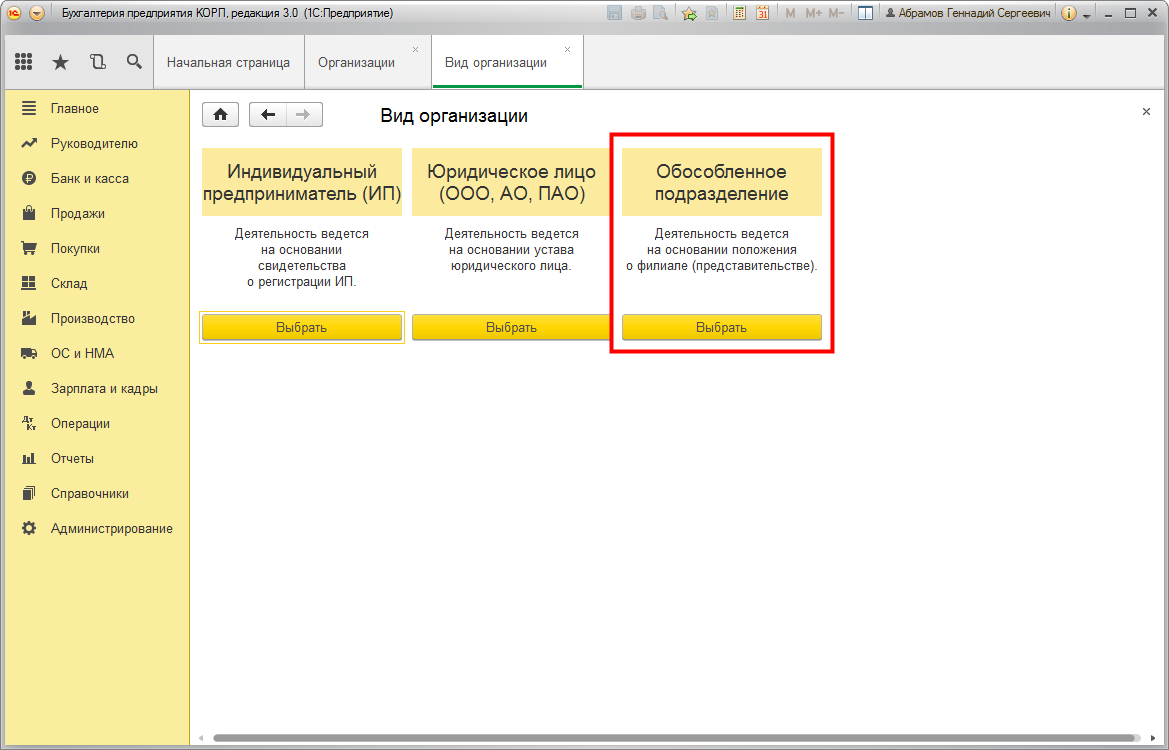Open the calendar icon in the title bar

[762, 13]
